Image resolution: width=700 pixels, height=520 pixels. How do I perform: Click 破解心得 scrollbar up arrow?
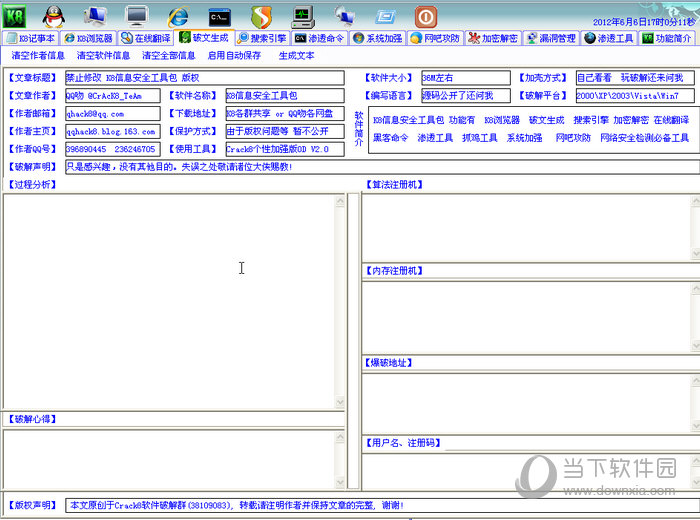click(x=340, y=437)
